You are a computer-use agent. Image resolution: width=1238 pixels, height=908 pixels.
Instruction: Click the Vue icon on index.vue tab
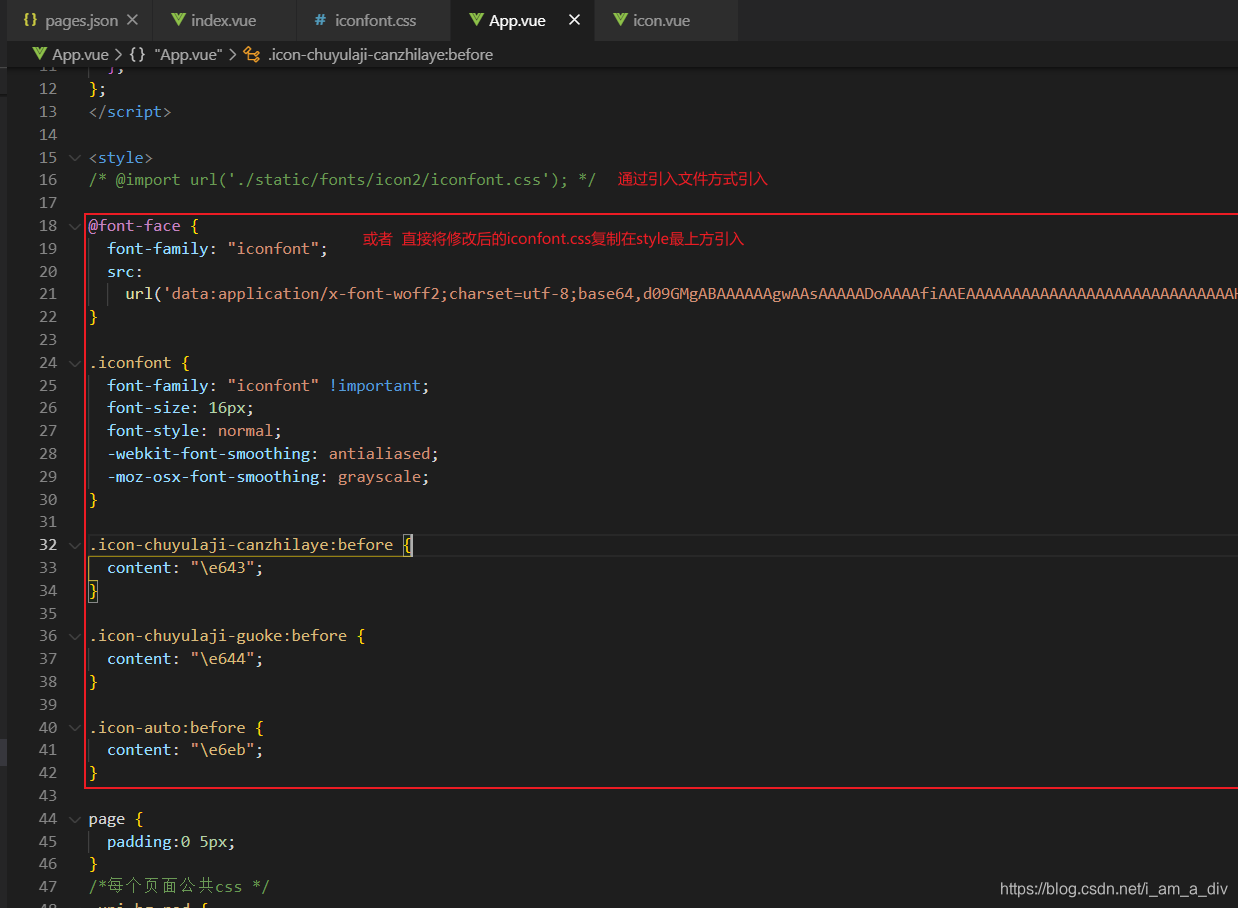178,20
